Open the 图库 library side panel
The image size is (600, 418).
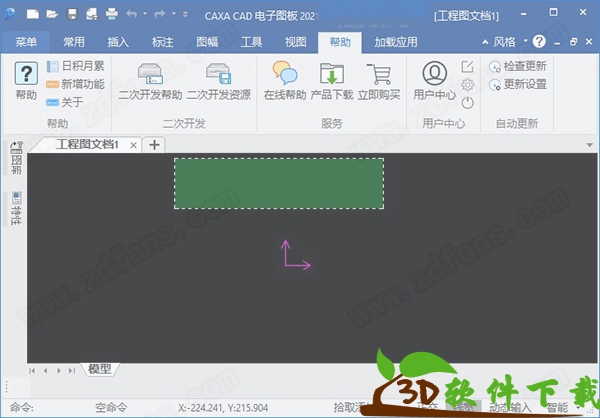[16, 158]
